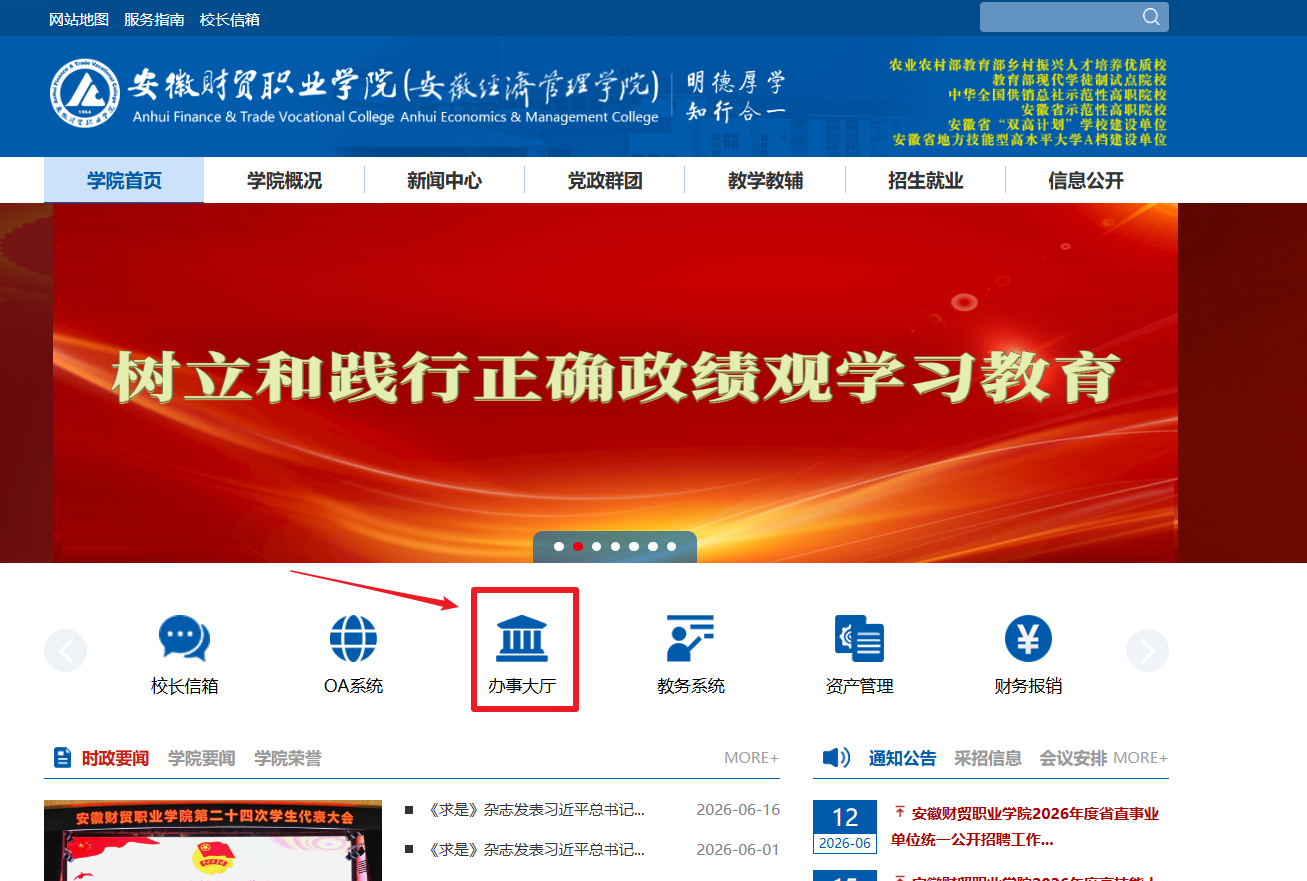The image size is (1307, 881).
Task: Open the 党政群团 menu
Action: click(605, 181)
